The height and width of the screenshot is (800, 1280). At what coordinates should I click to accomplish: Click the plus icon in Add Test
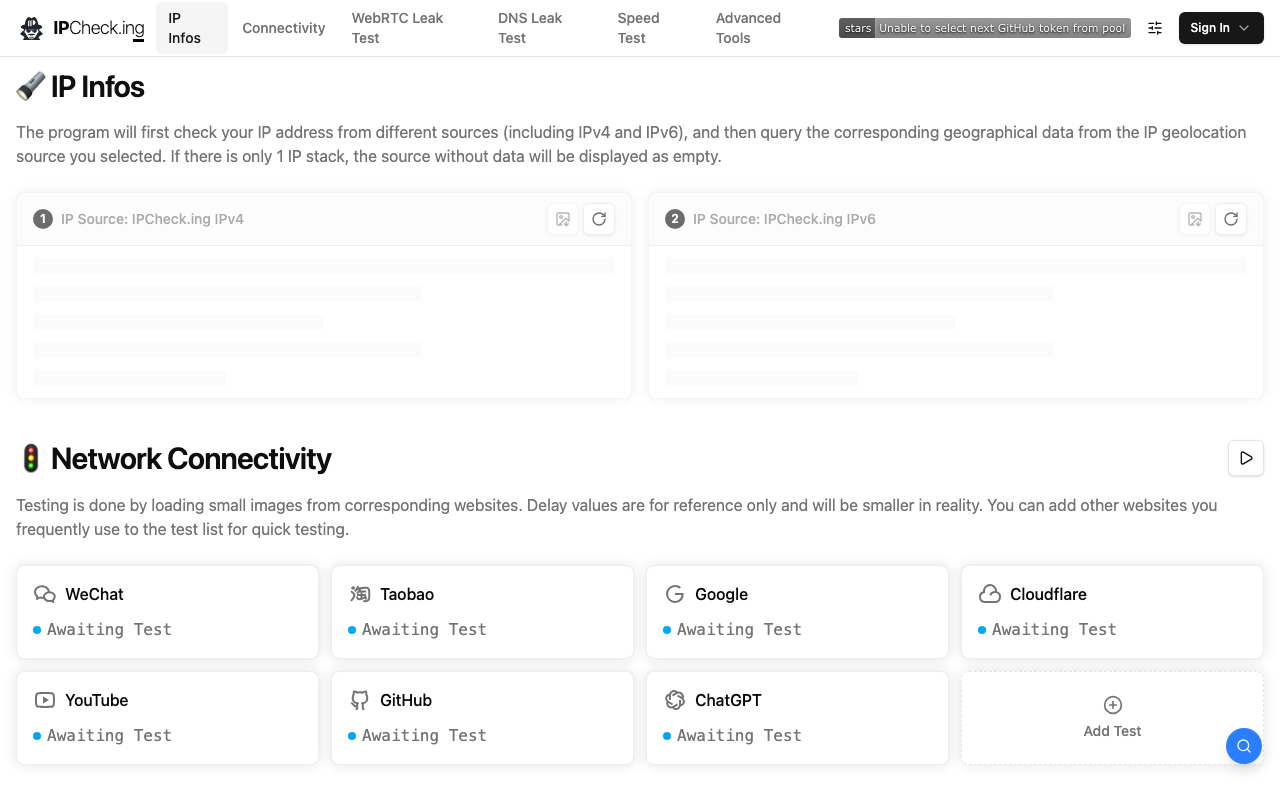[1112, 705]
